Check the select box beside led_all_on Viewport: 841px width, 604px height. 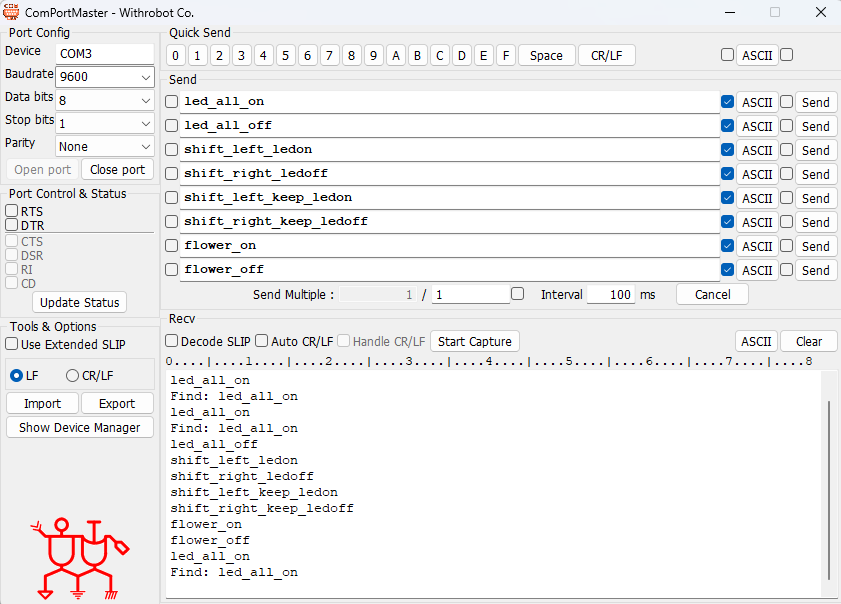(172, 101)
